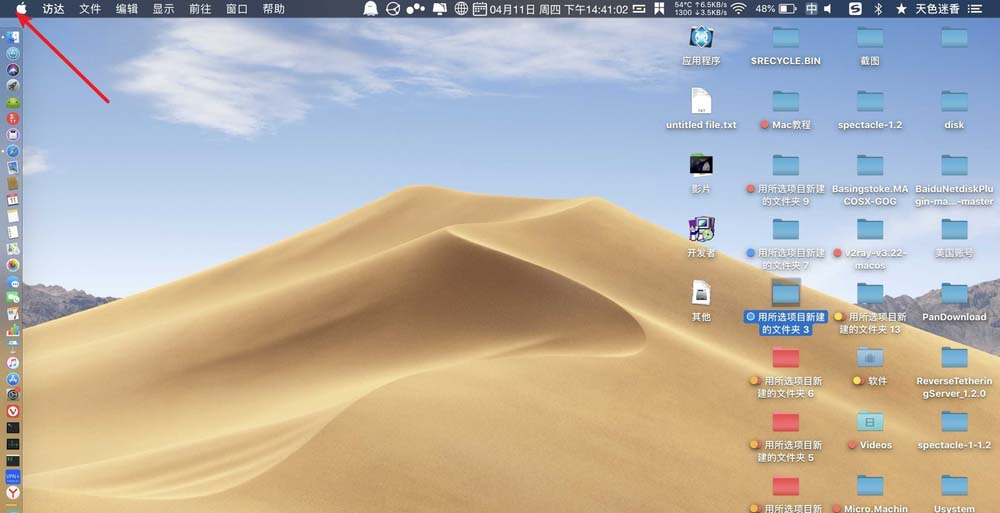Select the untitled file.txt desktop file
This screenshot has height=513, width=1000.
pyautogui.click(x=701, y=103)
